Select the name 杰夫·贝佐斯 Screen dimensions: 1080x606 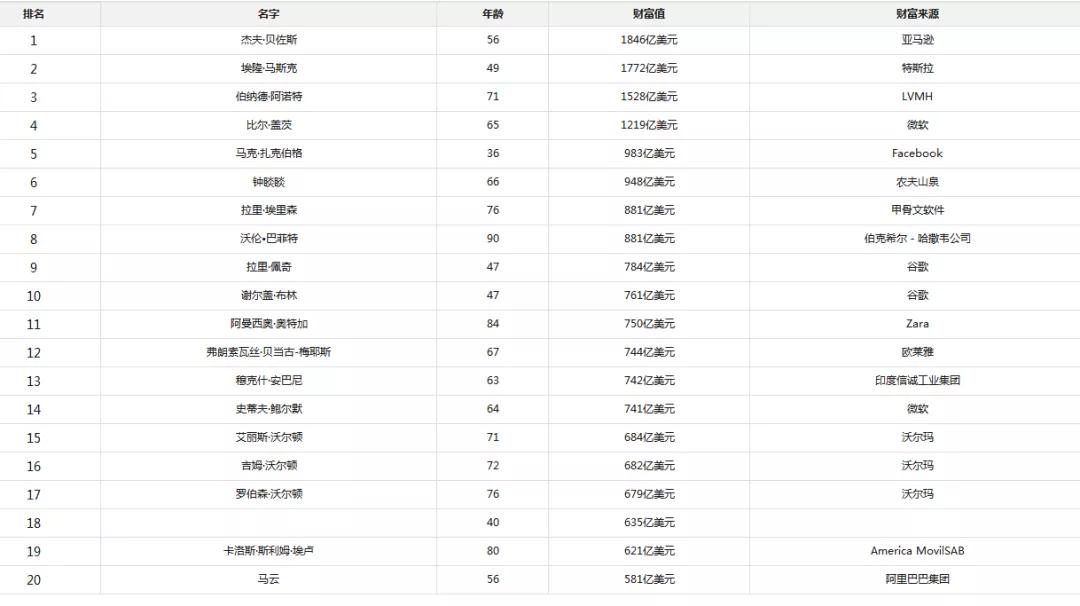[x=268, y=40]
